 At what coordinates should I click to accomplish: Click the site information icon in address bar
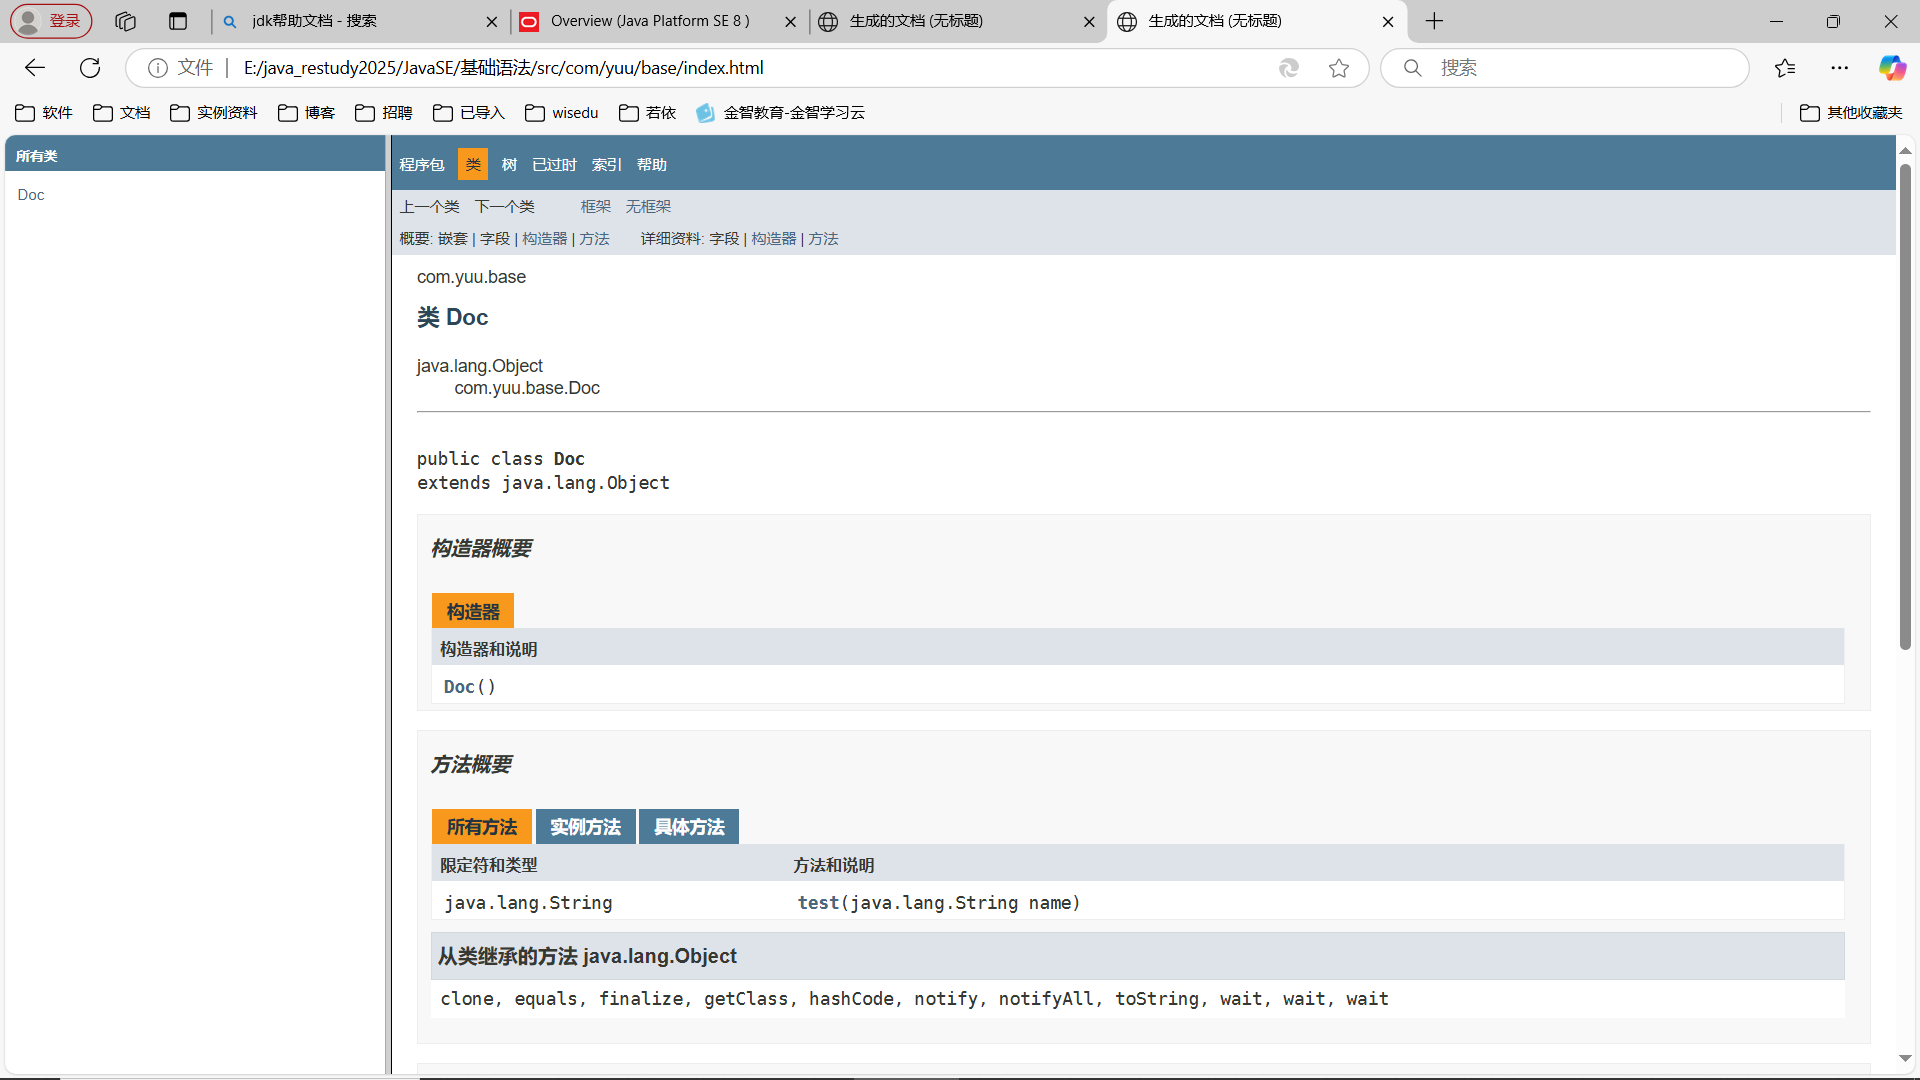coord(157,68)
